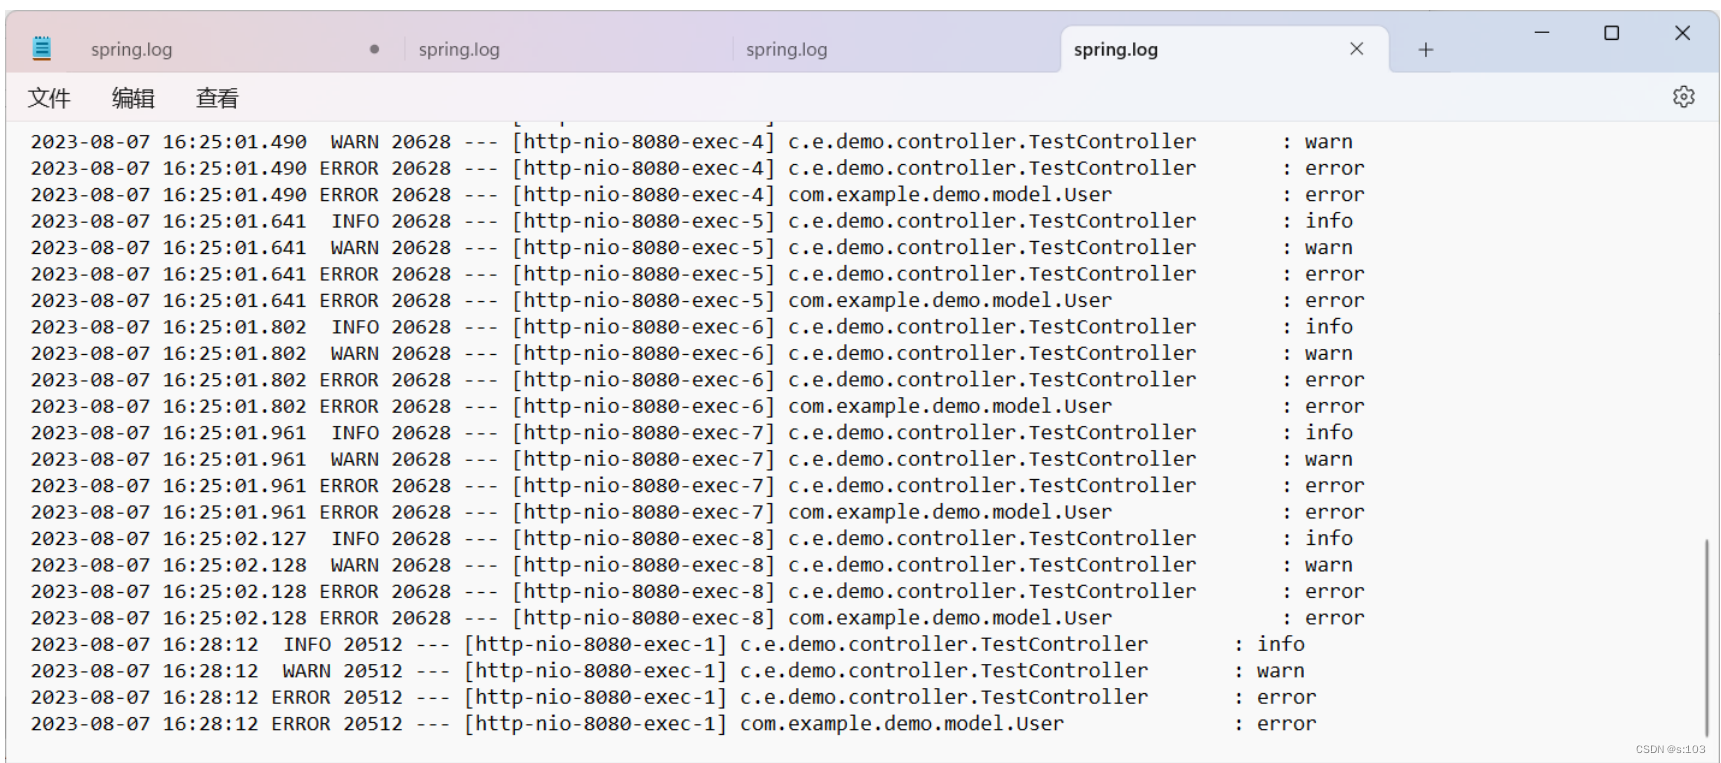Image resolution: width=1721 pixels, height=763 pixels.
Task: Click the 16:25:01.490 WARN log line
Action: point(691,142)
